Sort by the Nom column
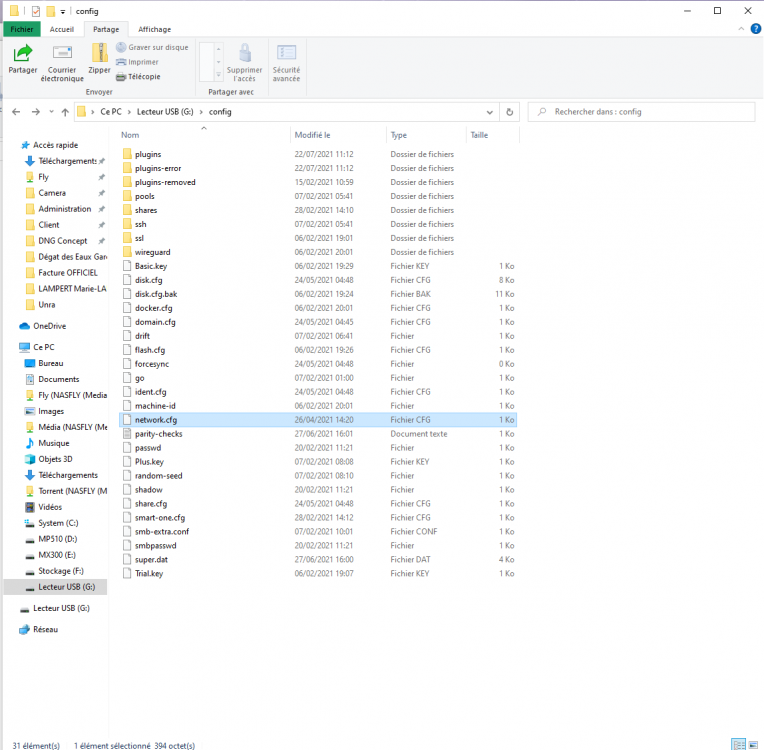The image size is (764, 750). click(130, 135)
